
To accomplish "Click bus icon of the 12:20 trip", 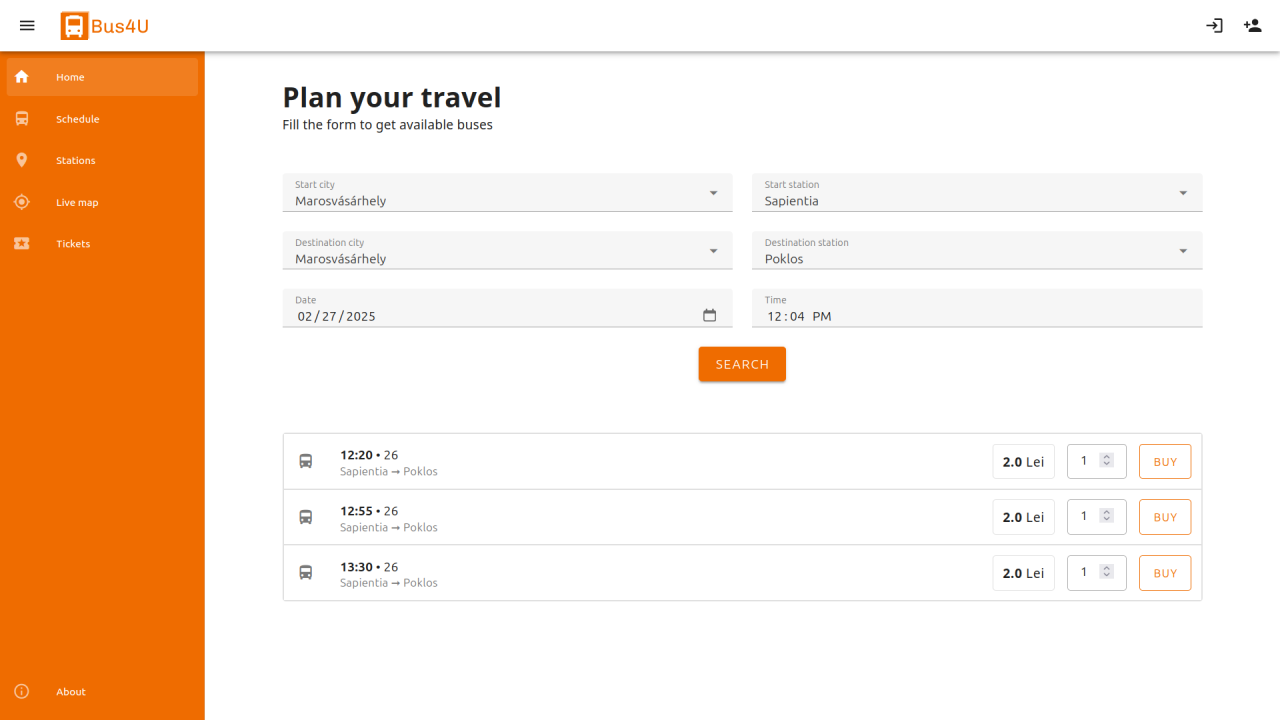I will [x=306, y=462].
